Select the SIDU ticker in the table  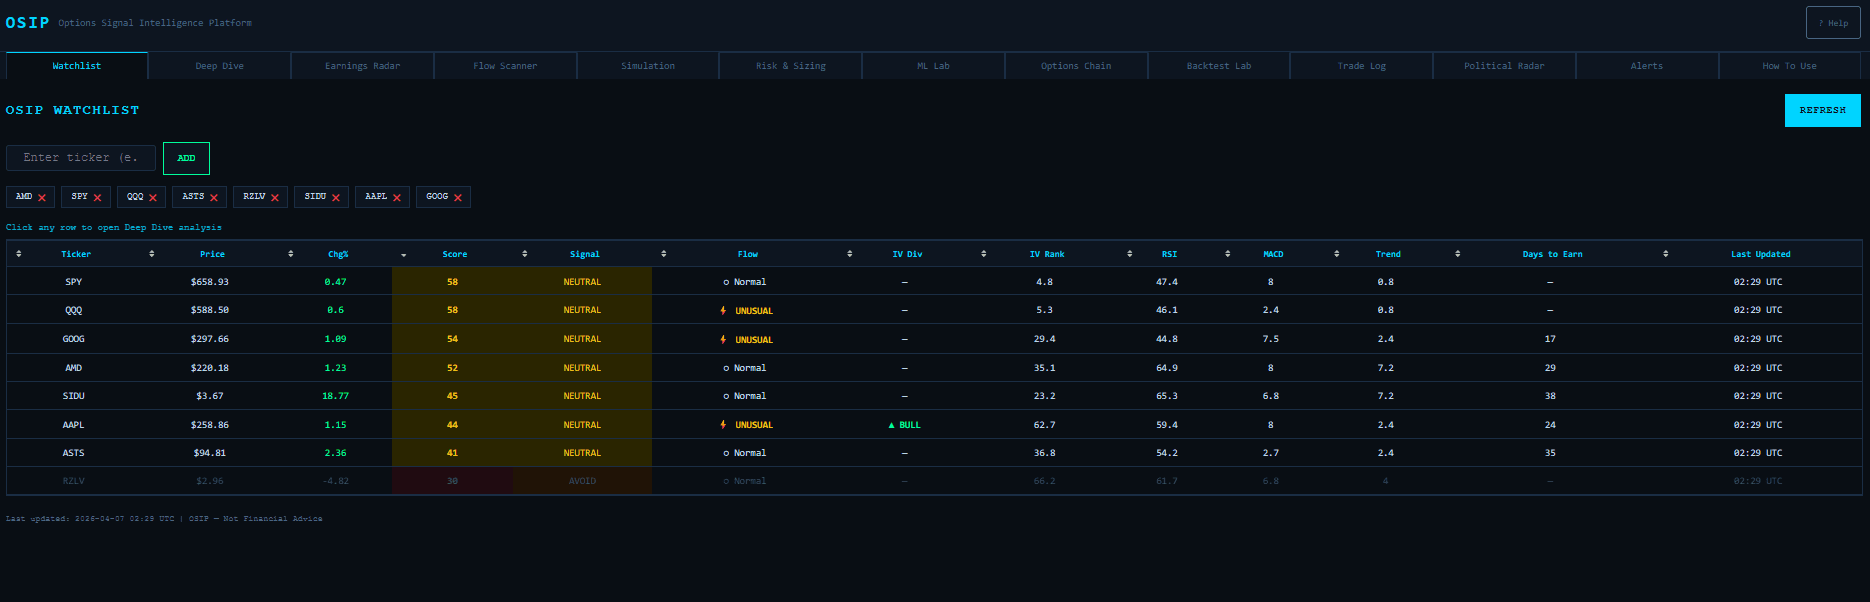74,396
